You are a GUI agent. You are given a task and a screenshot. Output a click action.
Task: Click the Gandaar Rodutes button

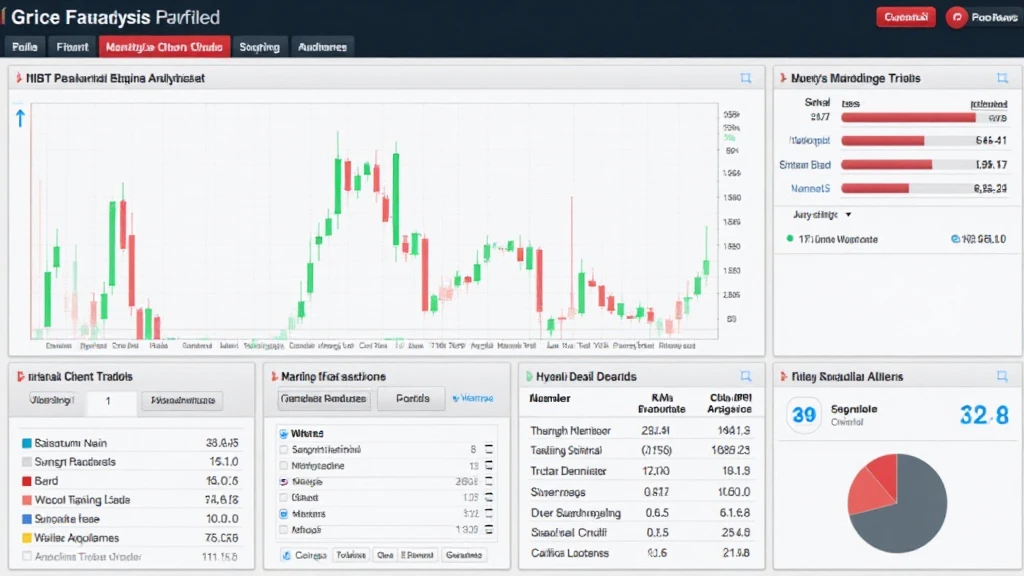tap(323, 398)
